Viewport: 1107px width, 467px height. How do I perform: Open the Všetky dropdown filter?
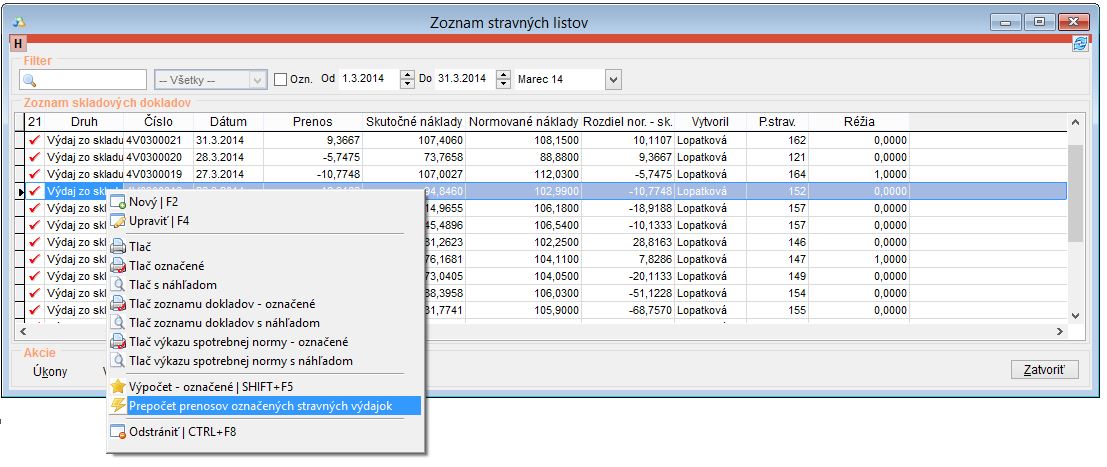[x=258, y=79]
